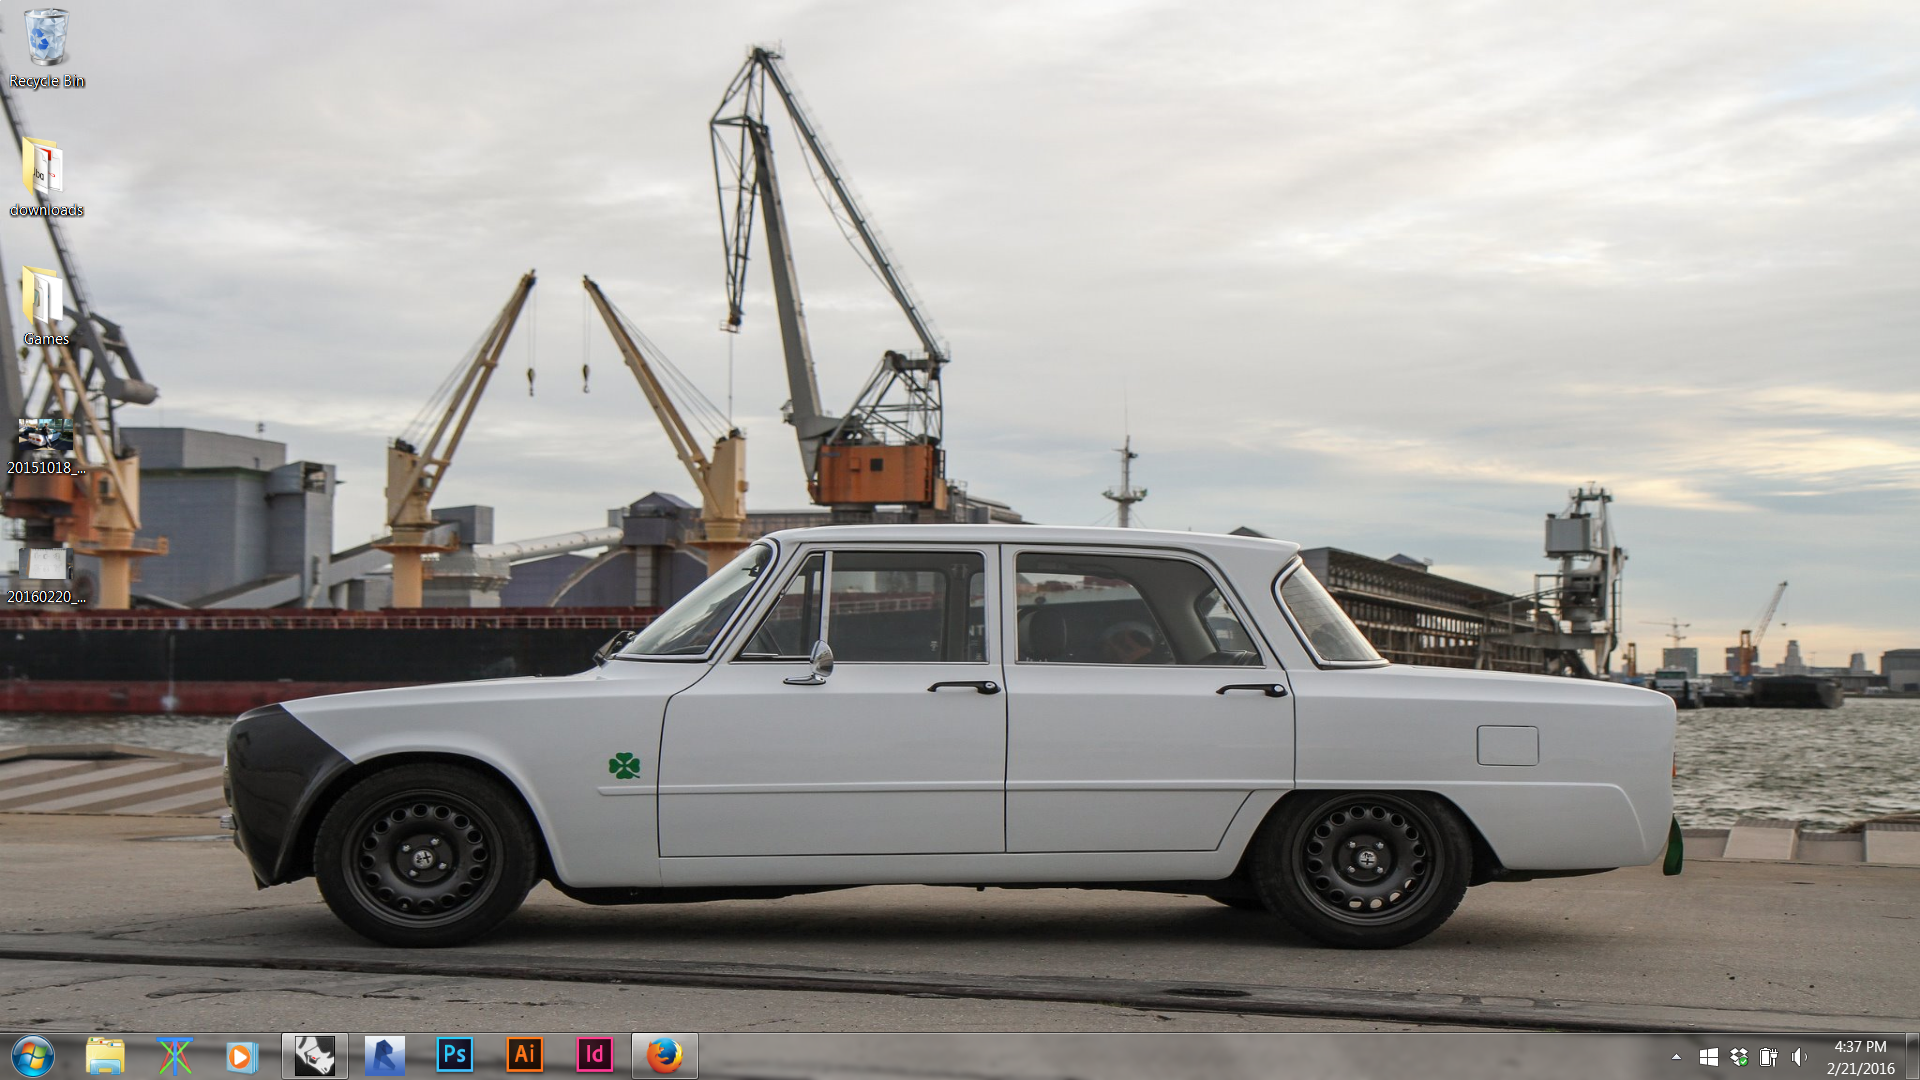The image size is (1920, 1080).
Task: Open Windows Media Player from taskbar
Action: click(x=242, y=1056)
